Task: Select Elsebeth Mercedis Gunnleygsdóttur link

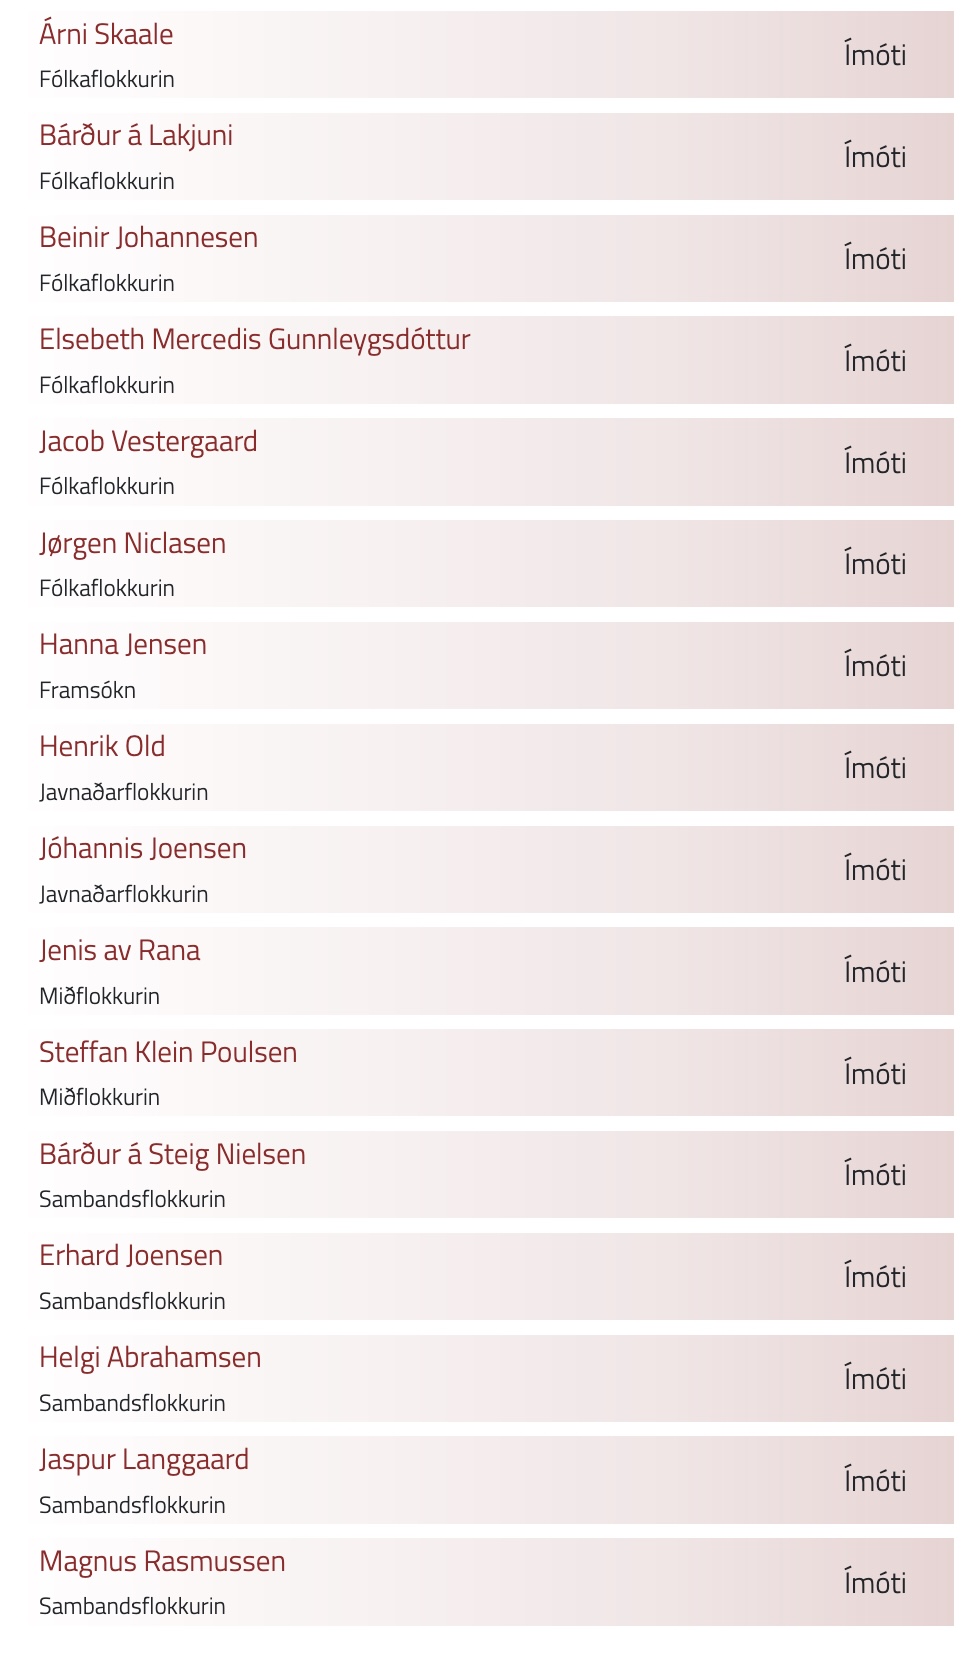Action: 254,339
